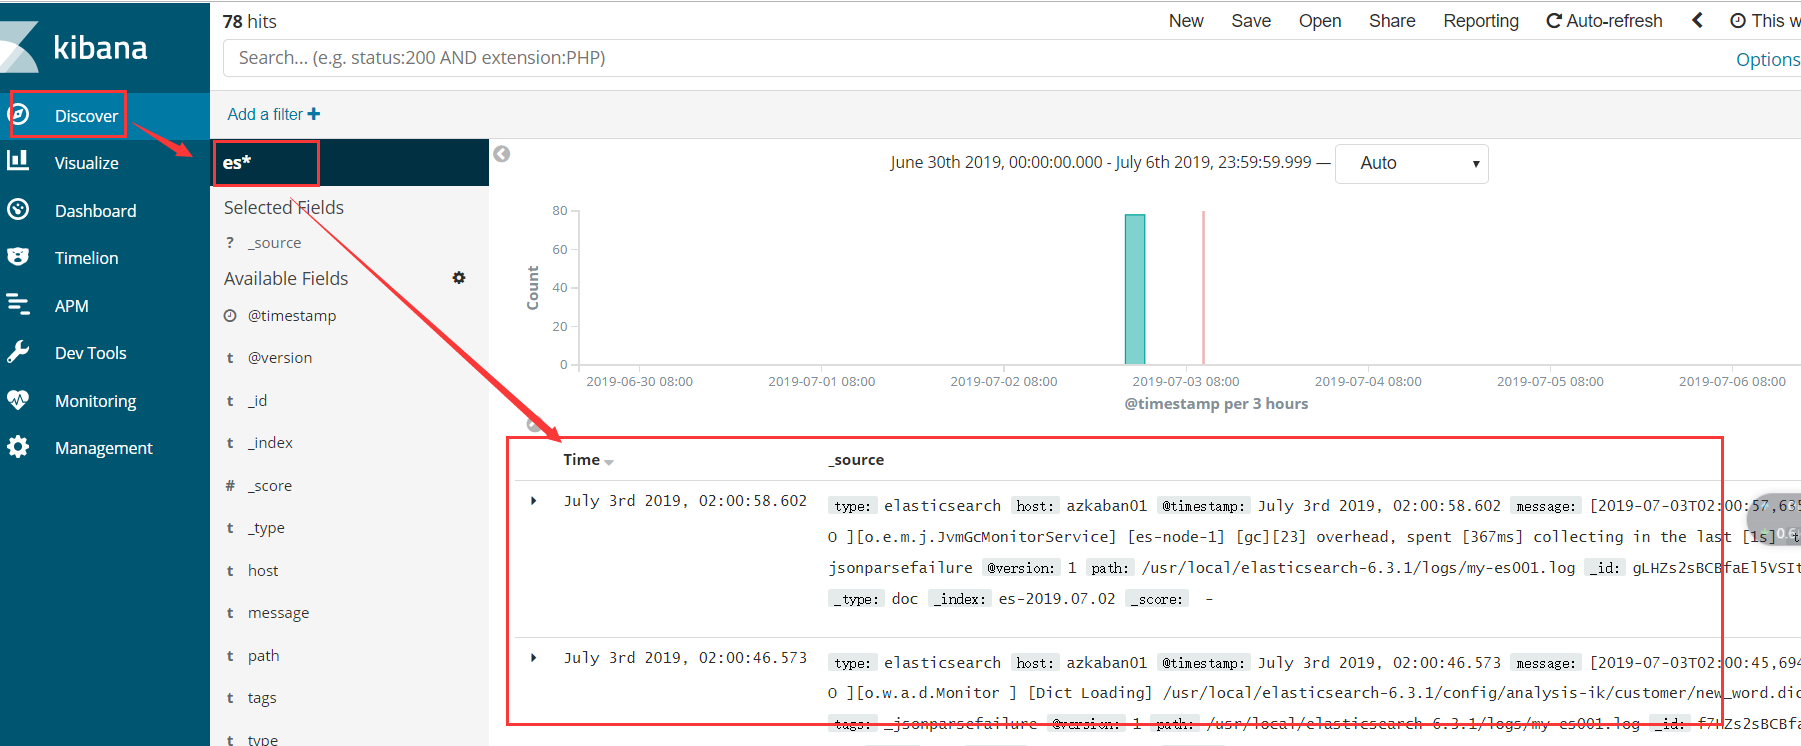Select the host field
1801x746 pixels.
coord(263,571)
